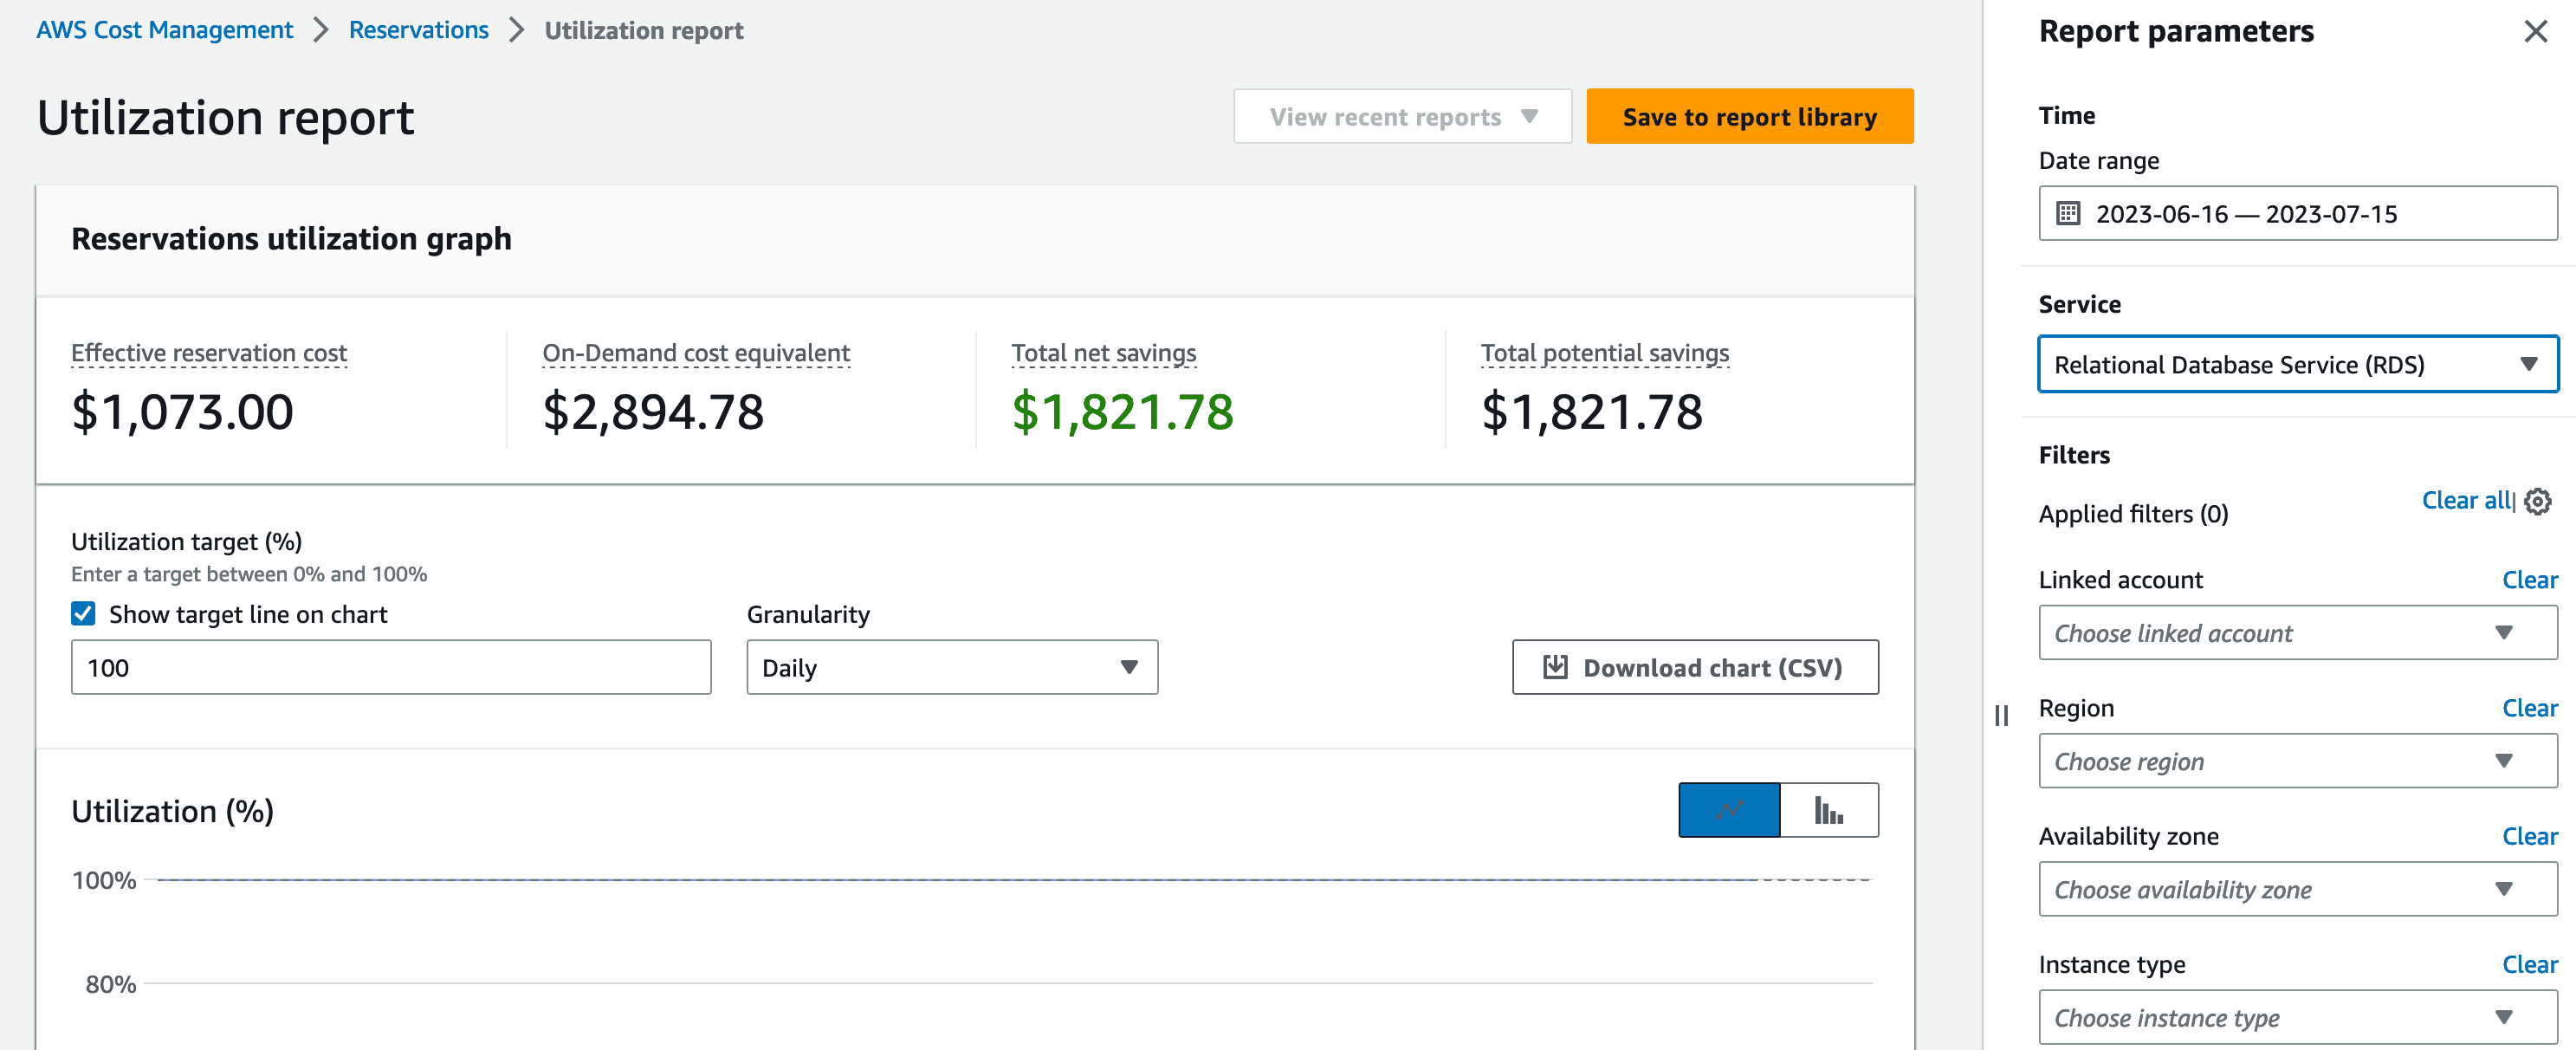
Task: Click the line chart view icon
Action: pos(1728,807)
